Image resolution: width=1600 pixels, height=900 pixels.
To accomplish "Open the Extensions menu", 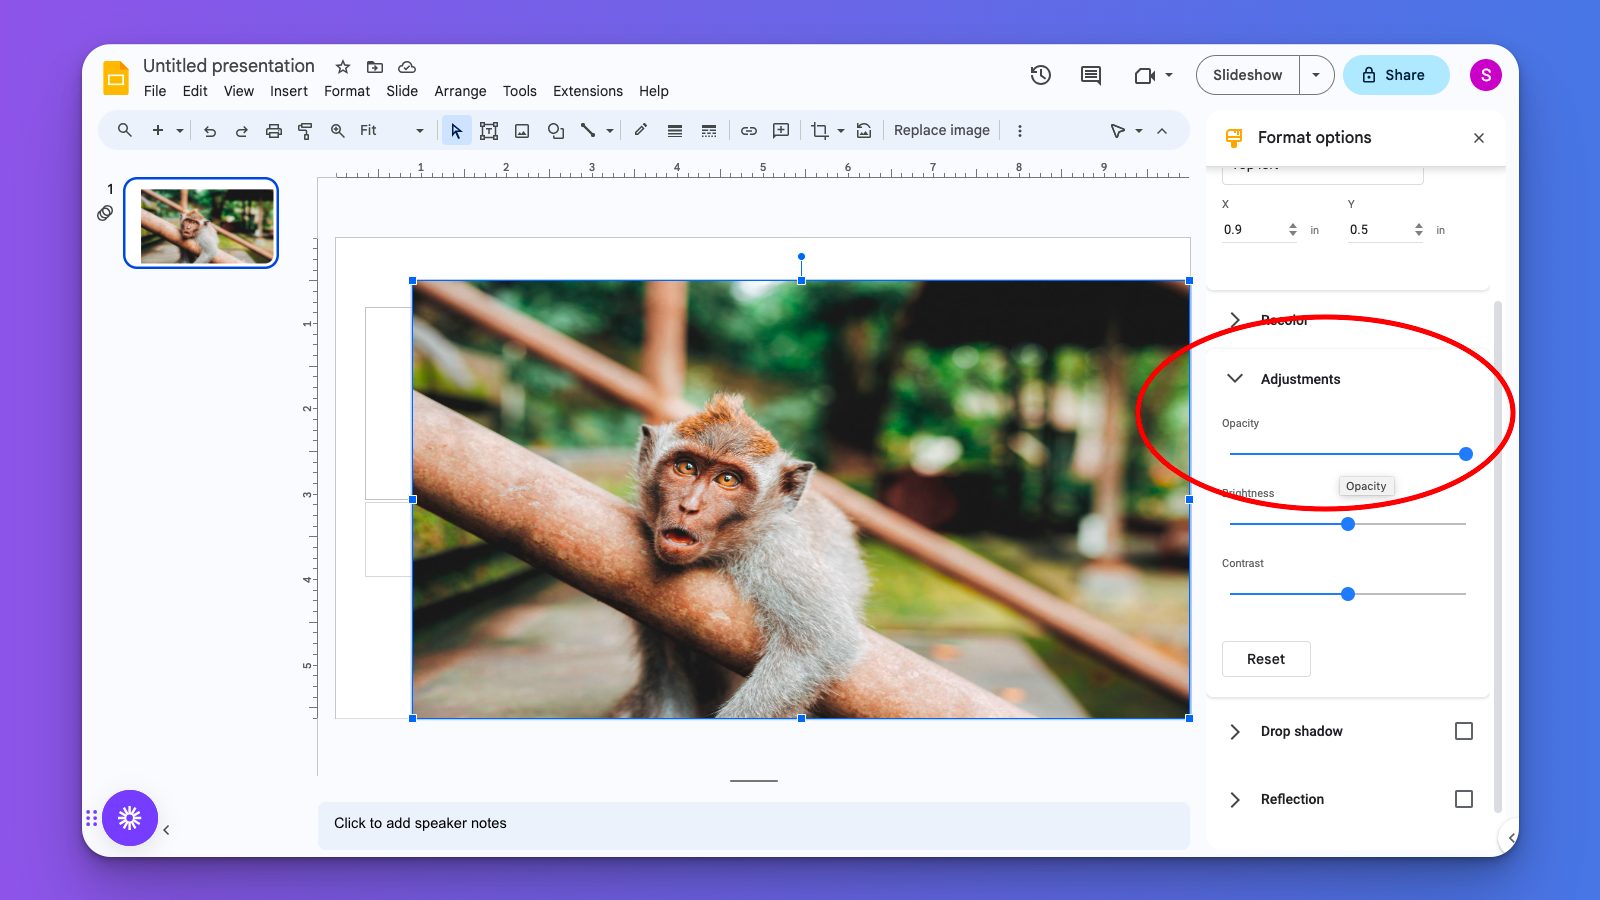I will (x=587, y=91).
